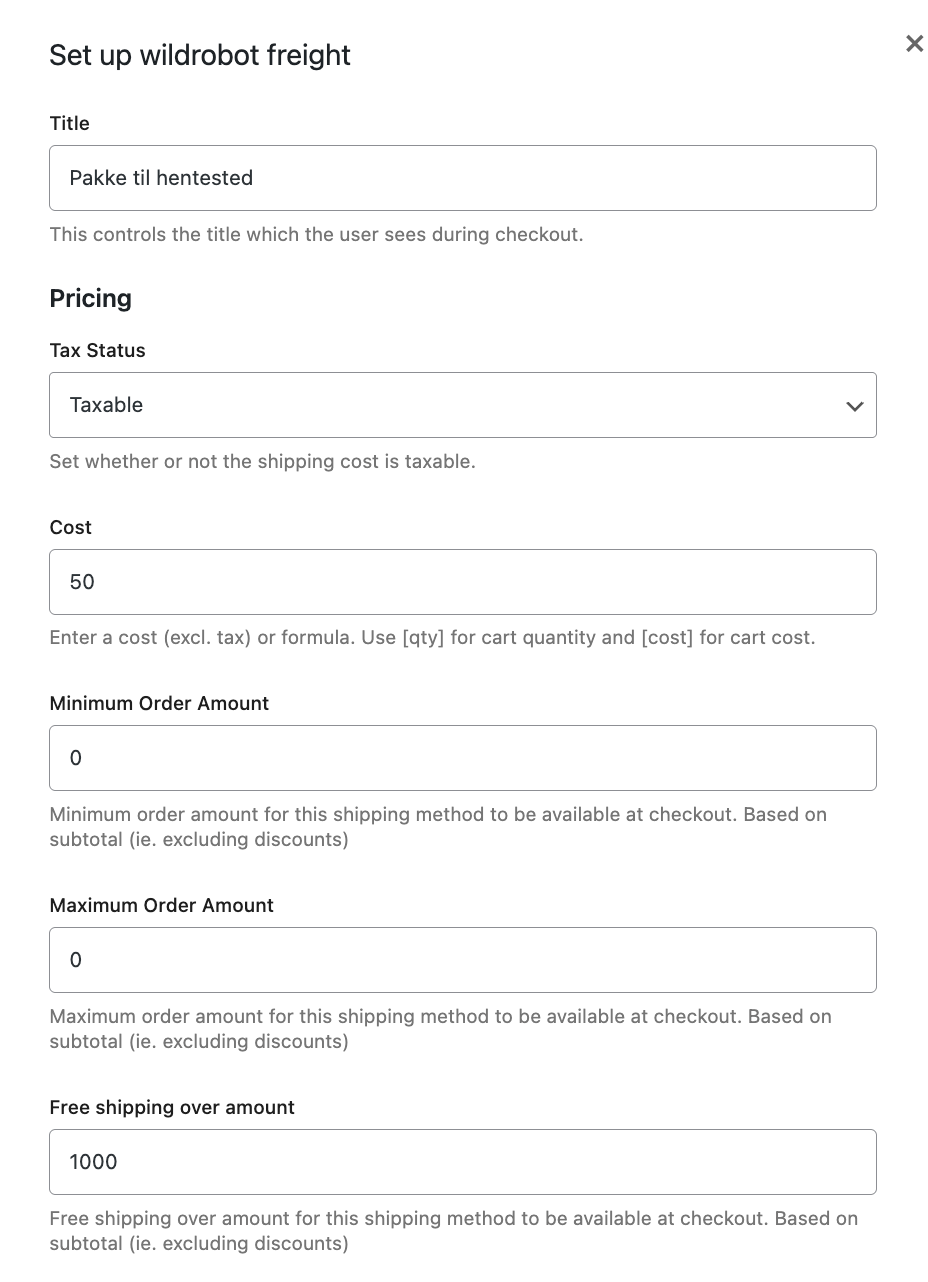Select the Maximum Order Amount input box

tap(462, 960)
